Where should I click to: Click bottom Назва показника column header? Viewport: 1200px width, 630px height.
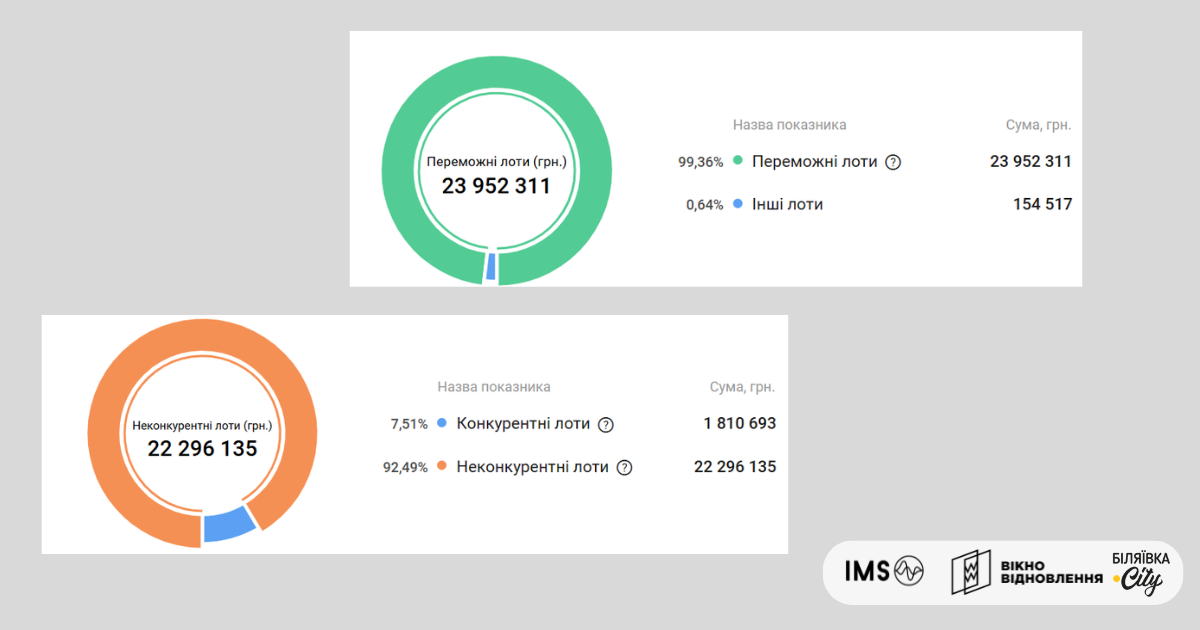click(x=494, y=387)
